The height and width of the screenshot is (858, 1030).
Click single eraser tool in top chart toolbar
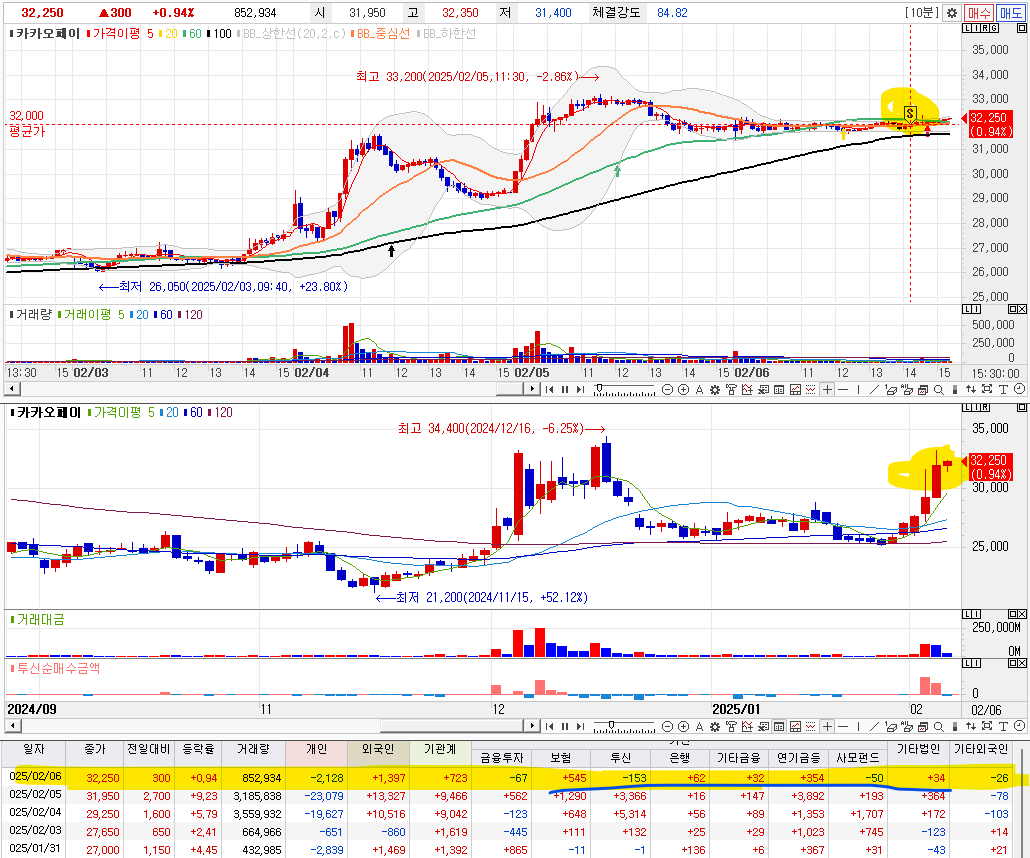pos(891,390)
